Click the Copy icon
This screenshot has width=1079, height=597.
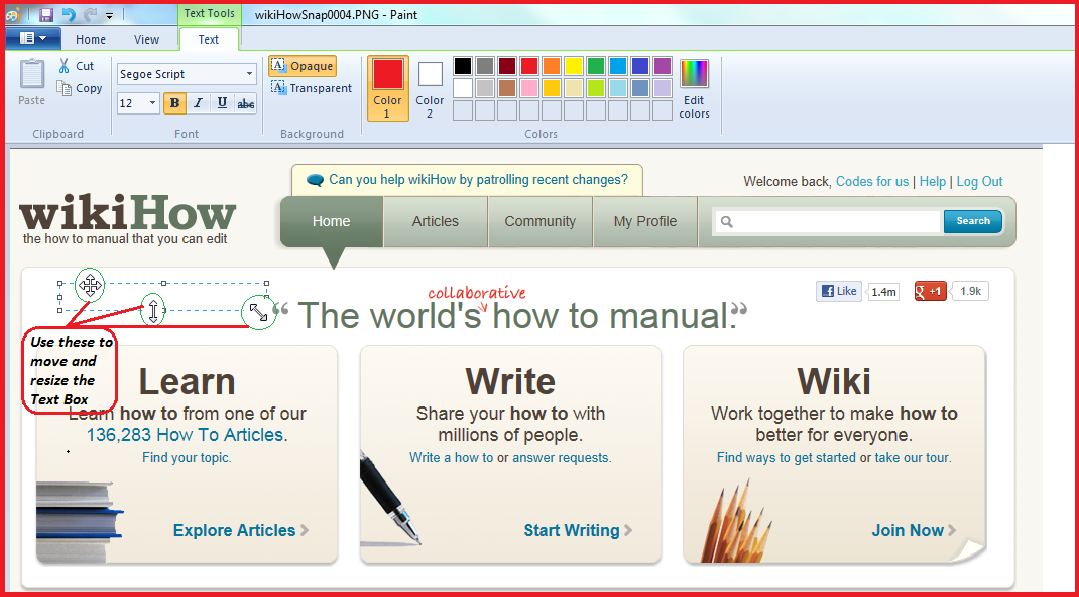click(64, 88)
